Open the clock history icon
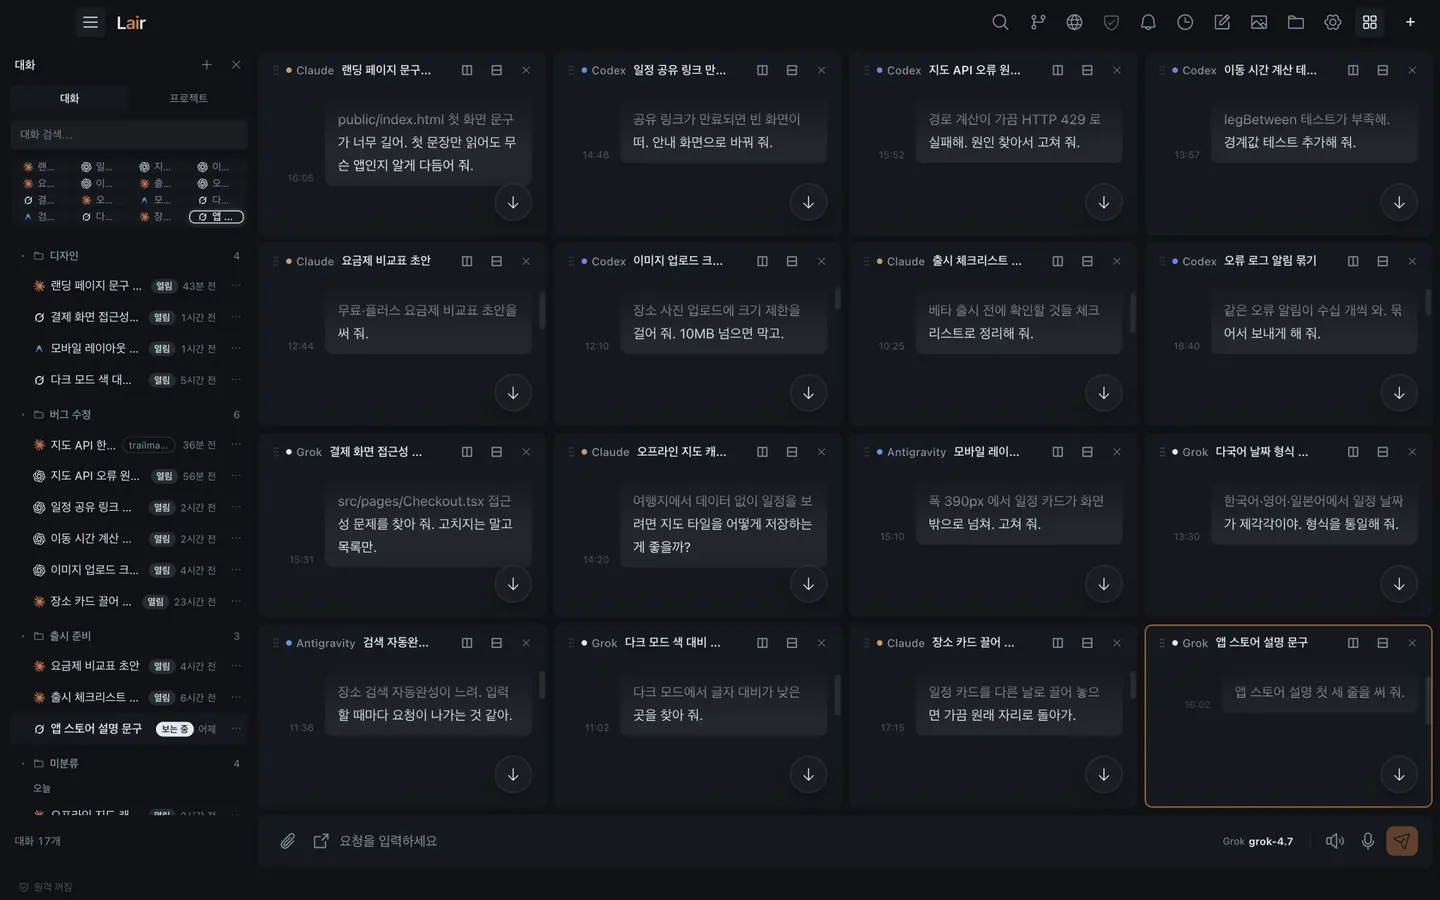The image size is (1440, 900). pyautogui.click(x=1185, y=22)
